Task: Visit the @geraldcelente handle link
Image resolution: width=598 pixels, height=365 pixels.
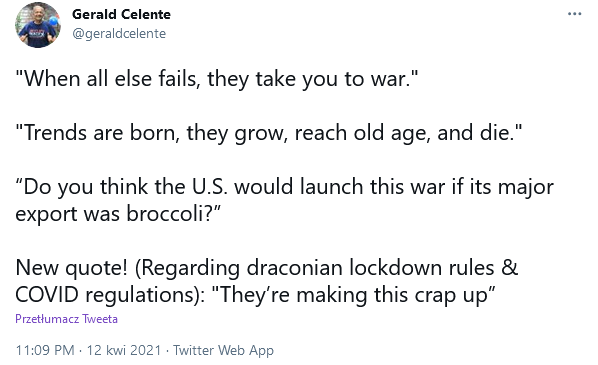Action: (119, 34)
